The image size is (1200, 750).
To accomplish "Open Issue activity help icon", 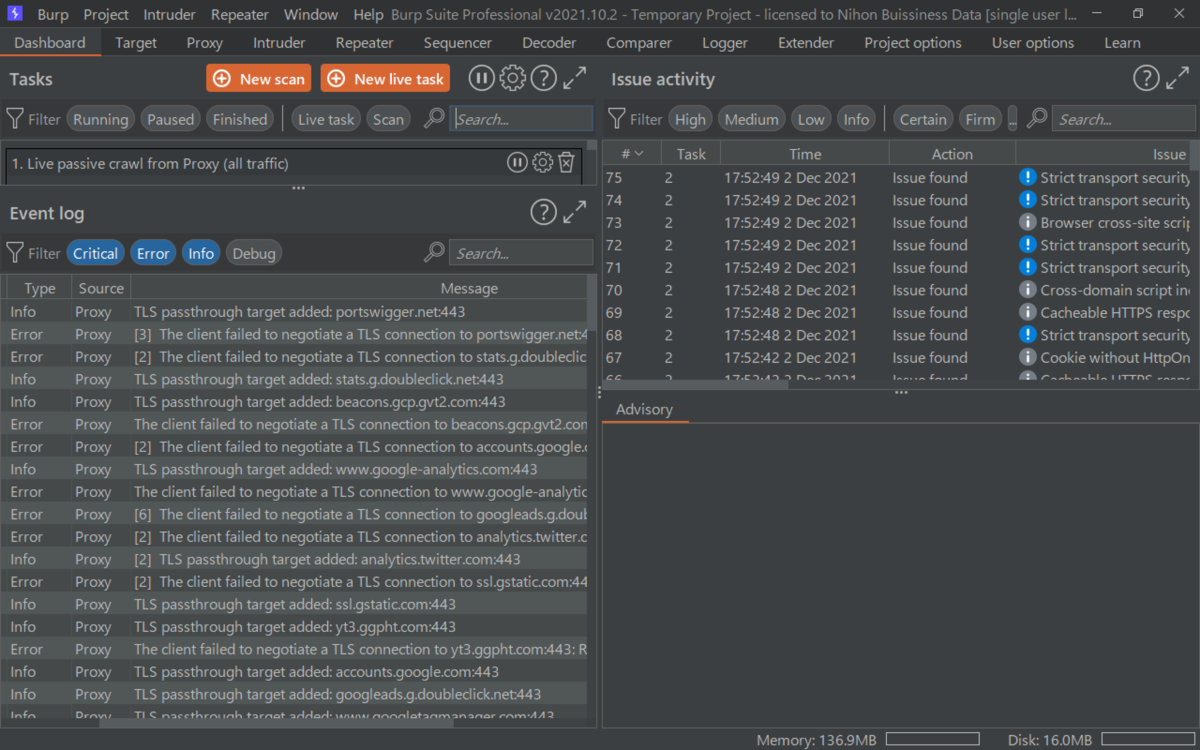I will click(x=1146, y=79).
